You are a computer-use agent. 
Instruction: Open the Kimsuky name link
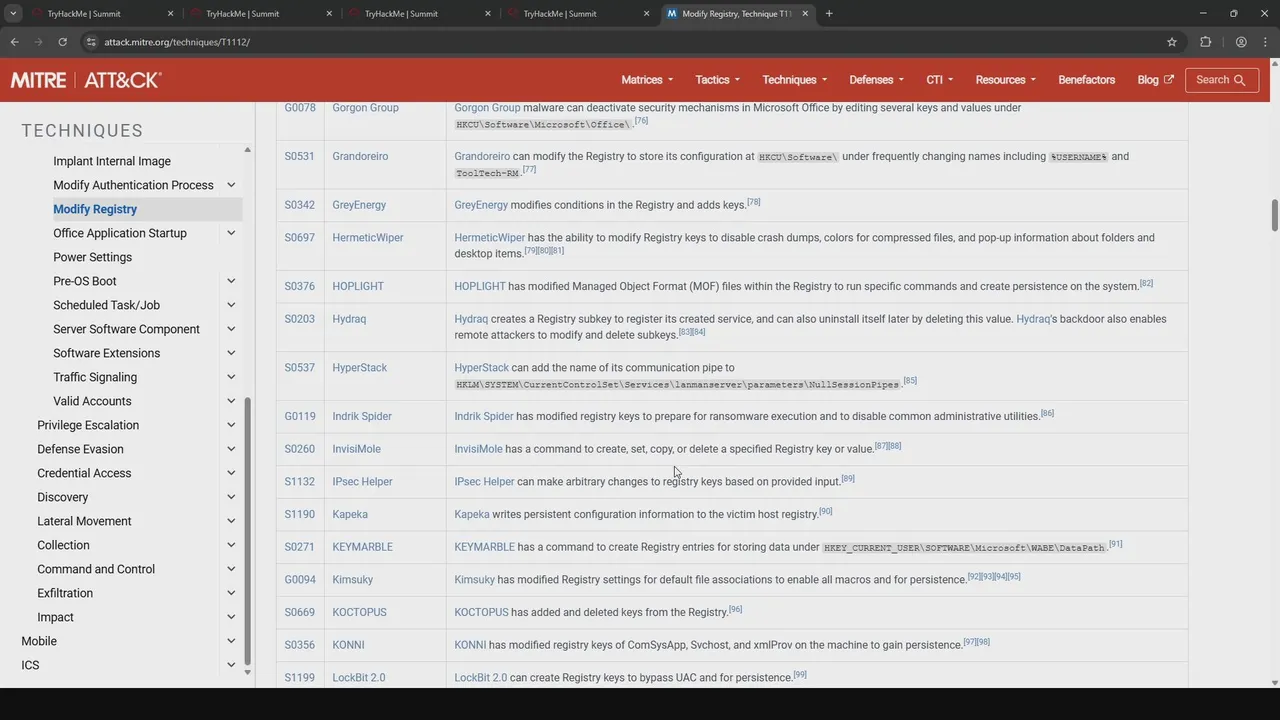coord(353,579)
